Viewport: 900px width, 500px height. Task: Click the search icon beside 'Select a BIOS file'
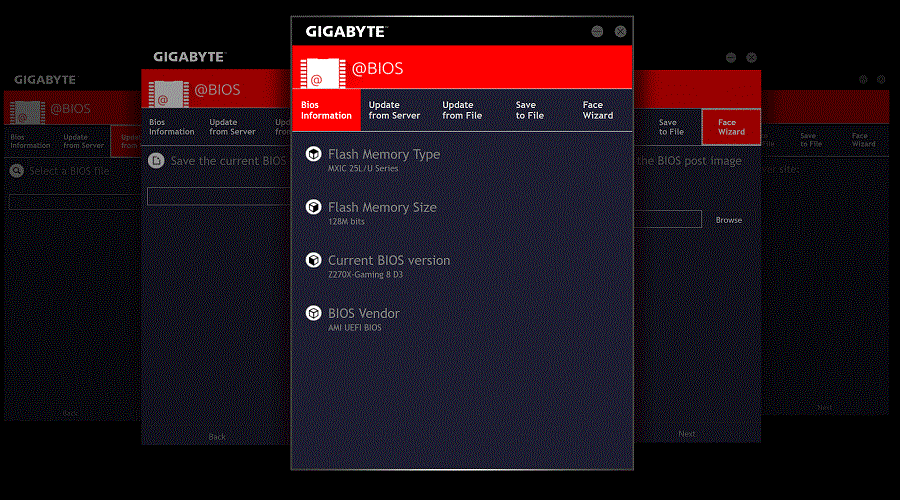[17, 170]
